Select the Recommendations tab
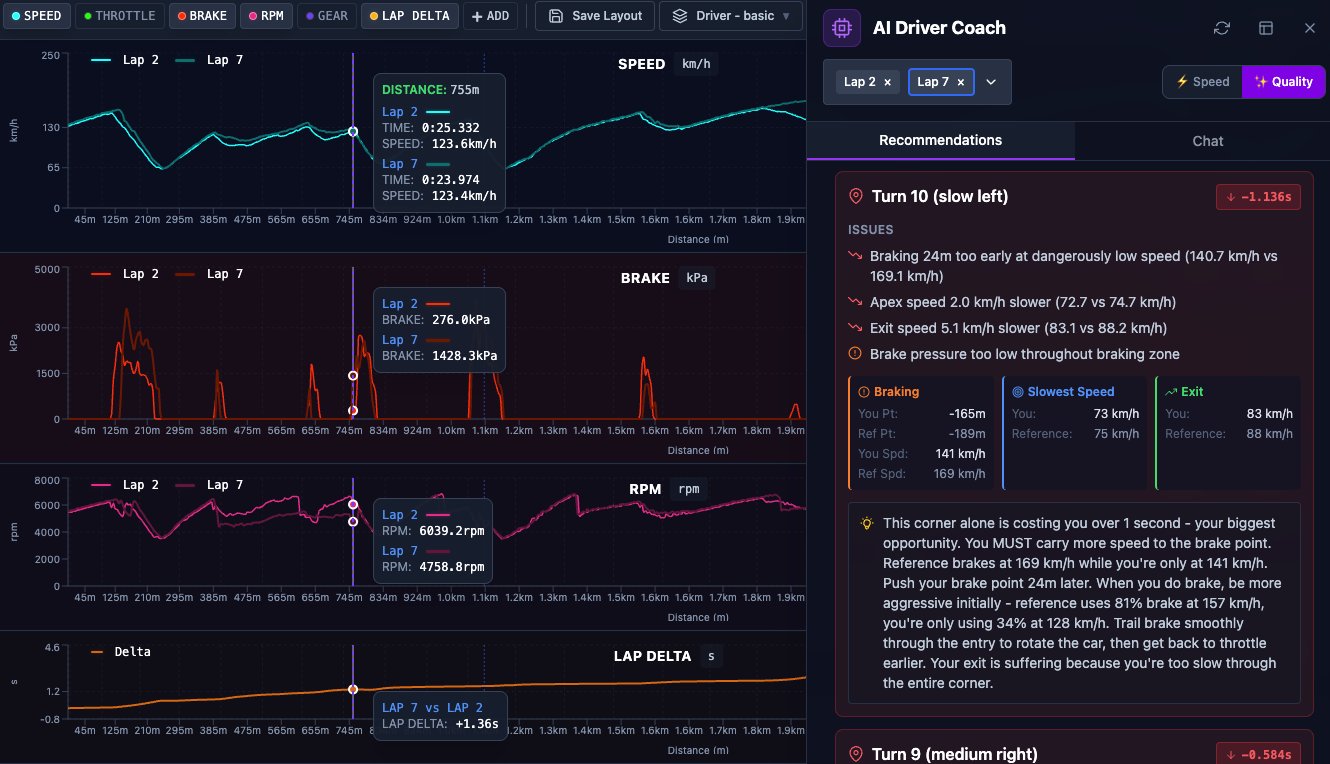Image resolution: width=1330 pixels, height=764 pixels. (940, 140)
